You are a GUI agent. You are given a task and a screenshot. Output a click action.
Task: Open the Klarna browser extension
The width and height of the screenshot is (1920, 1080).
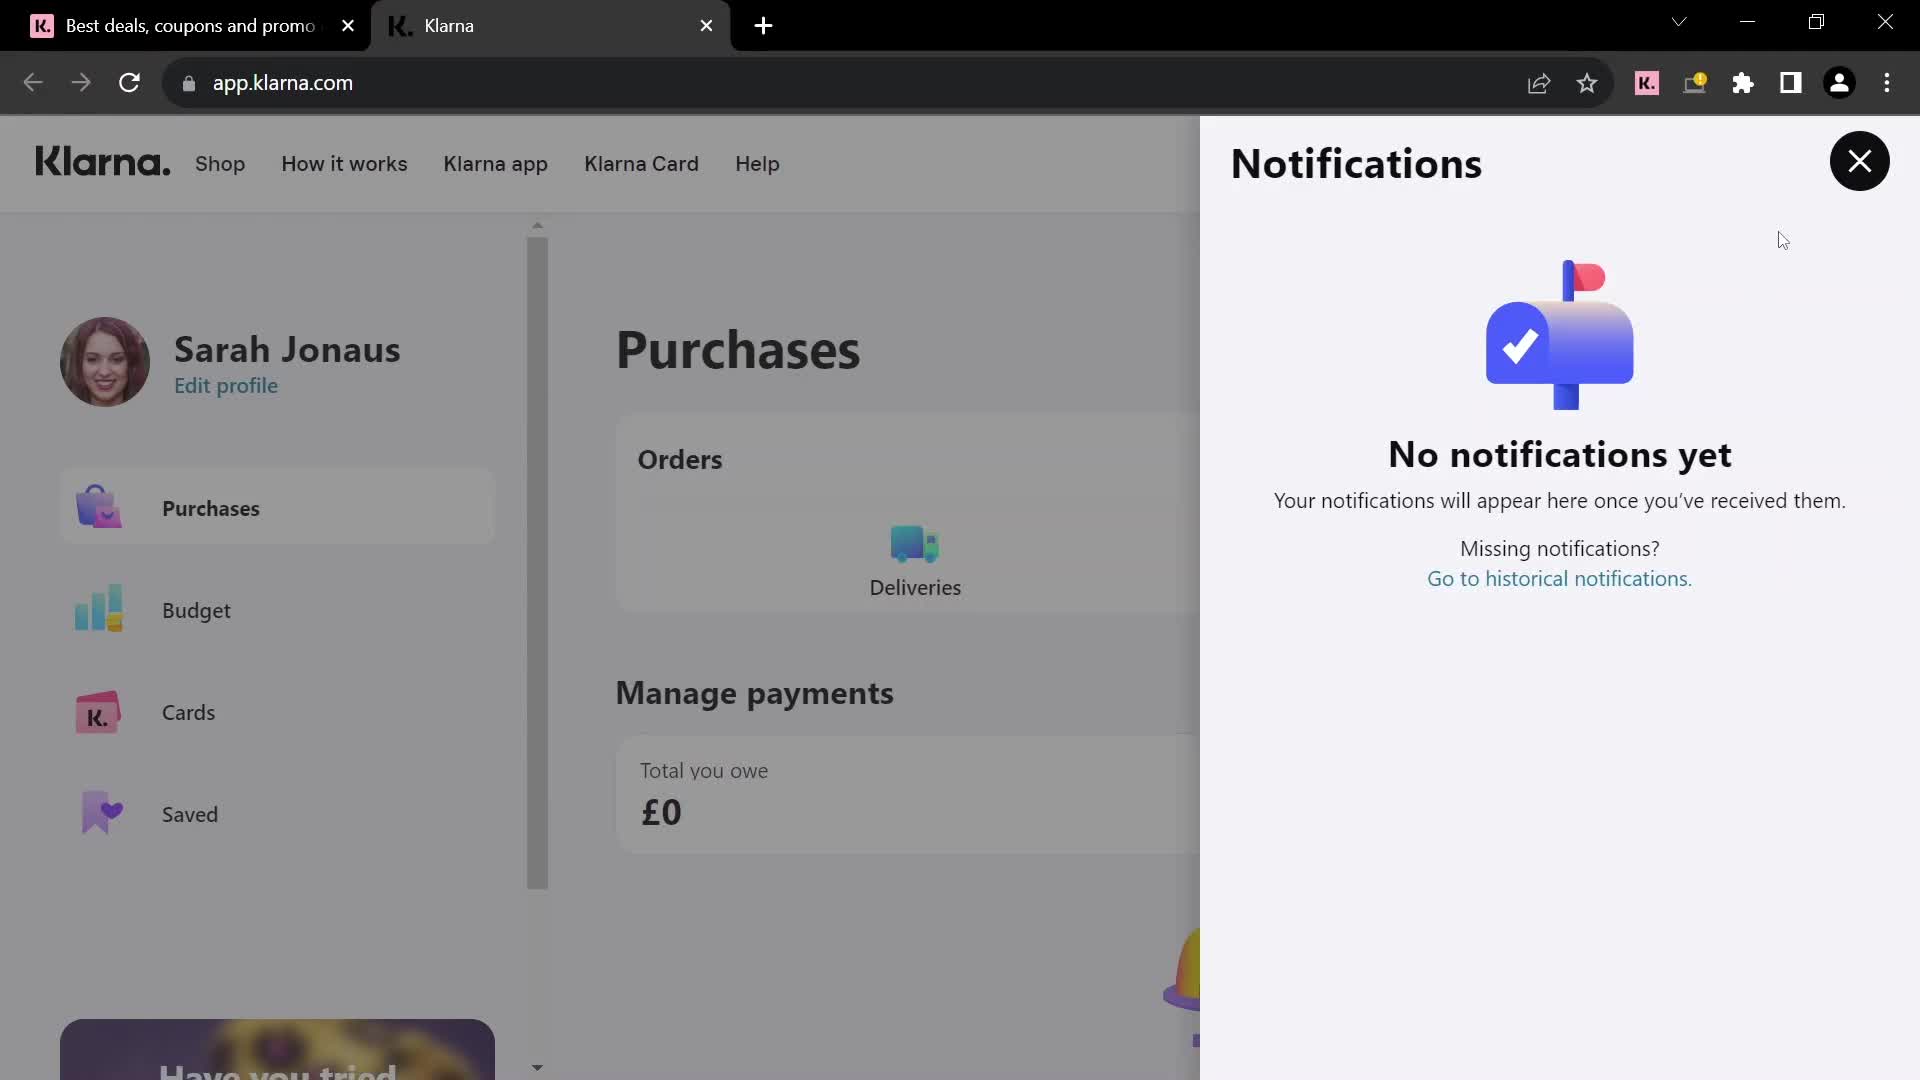(1647, 83)
